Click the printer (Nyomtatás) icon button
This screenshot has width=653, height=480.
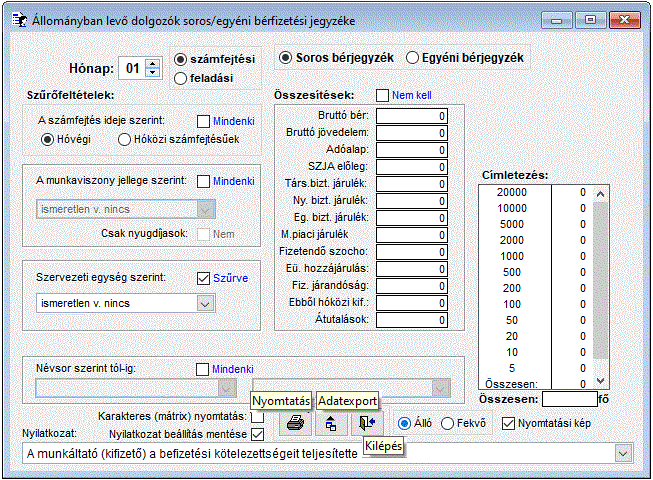[x=295, y=423]
